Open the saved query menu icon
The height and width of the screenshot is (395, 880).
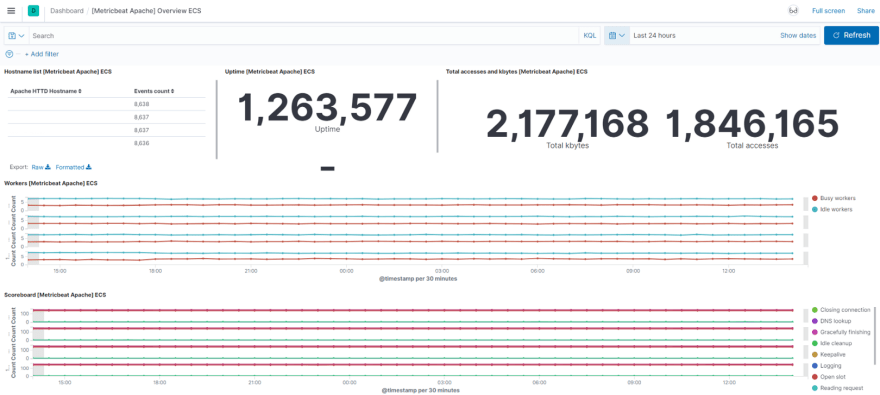[x=16, y=35]
